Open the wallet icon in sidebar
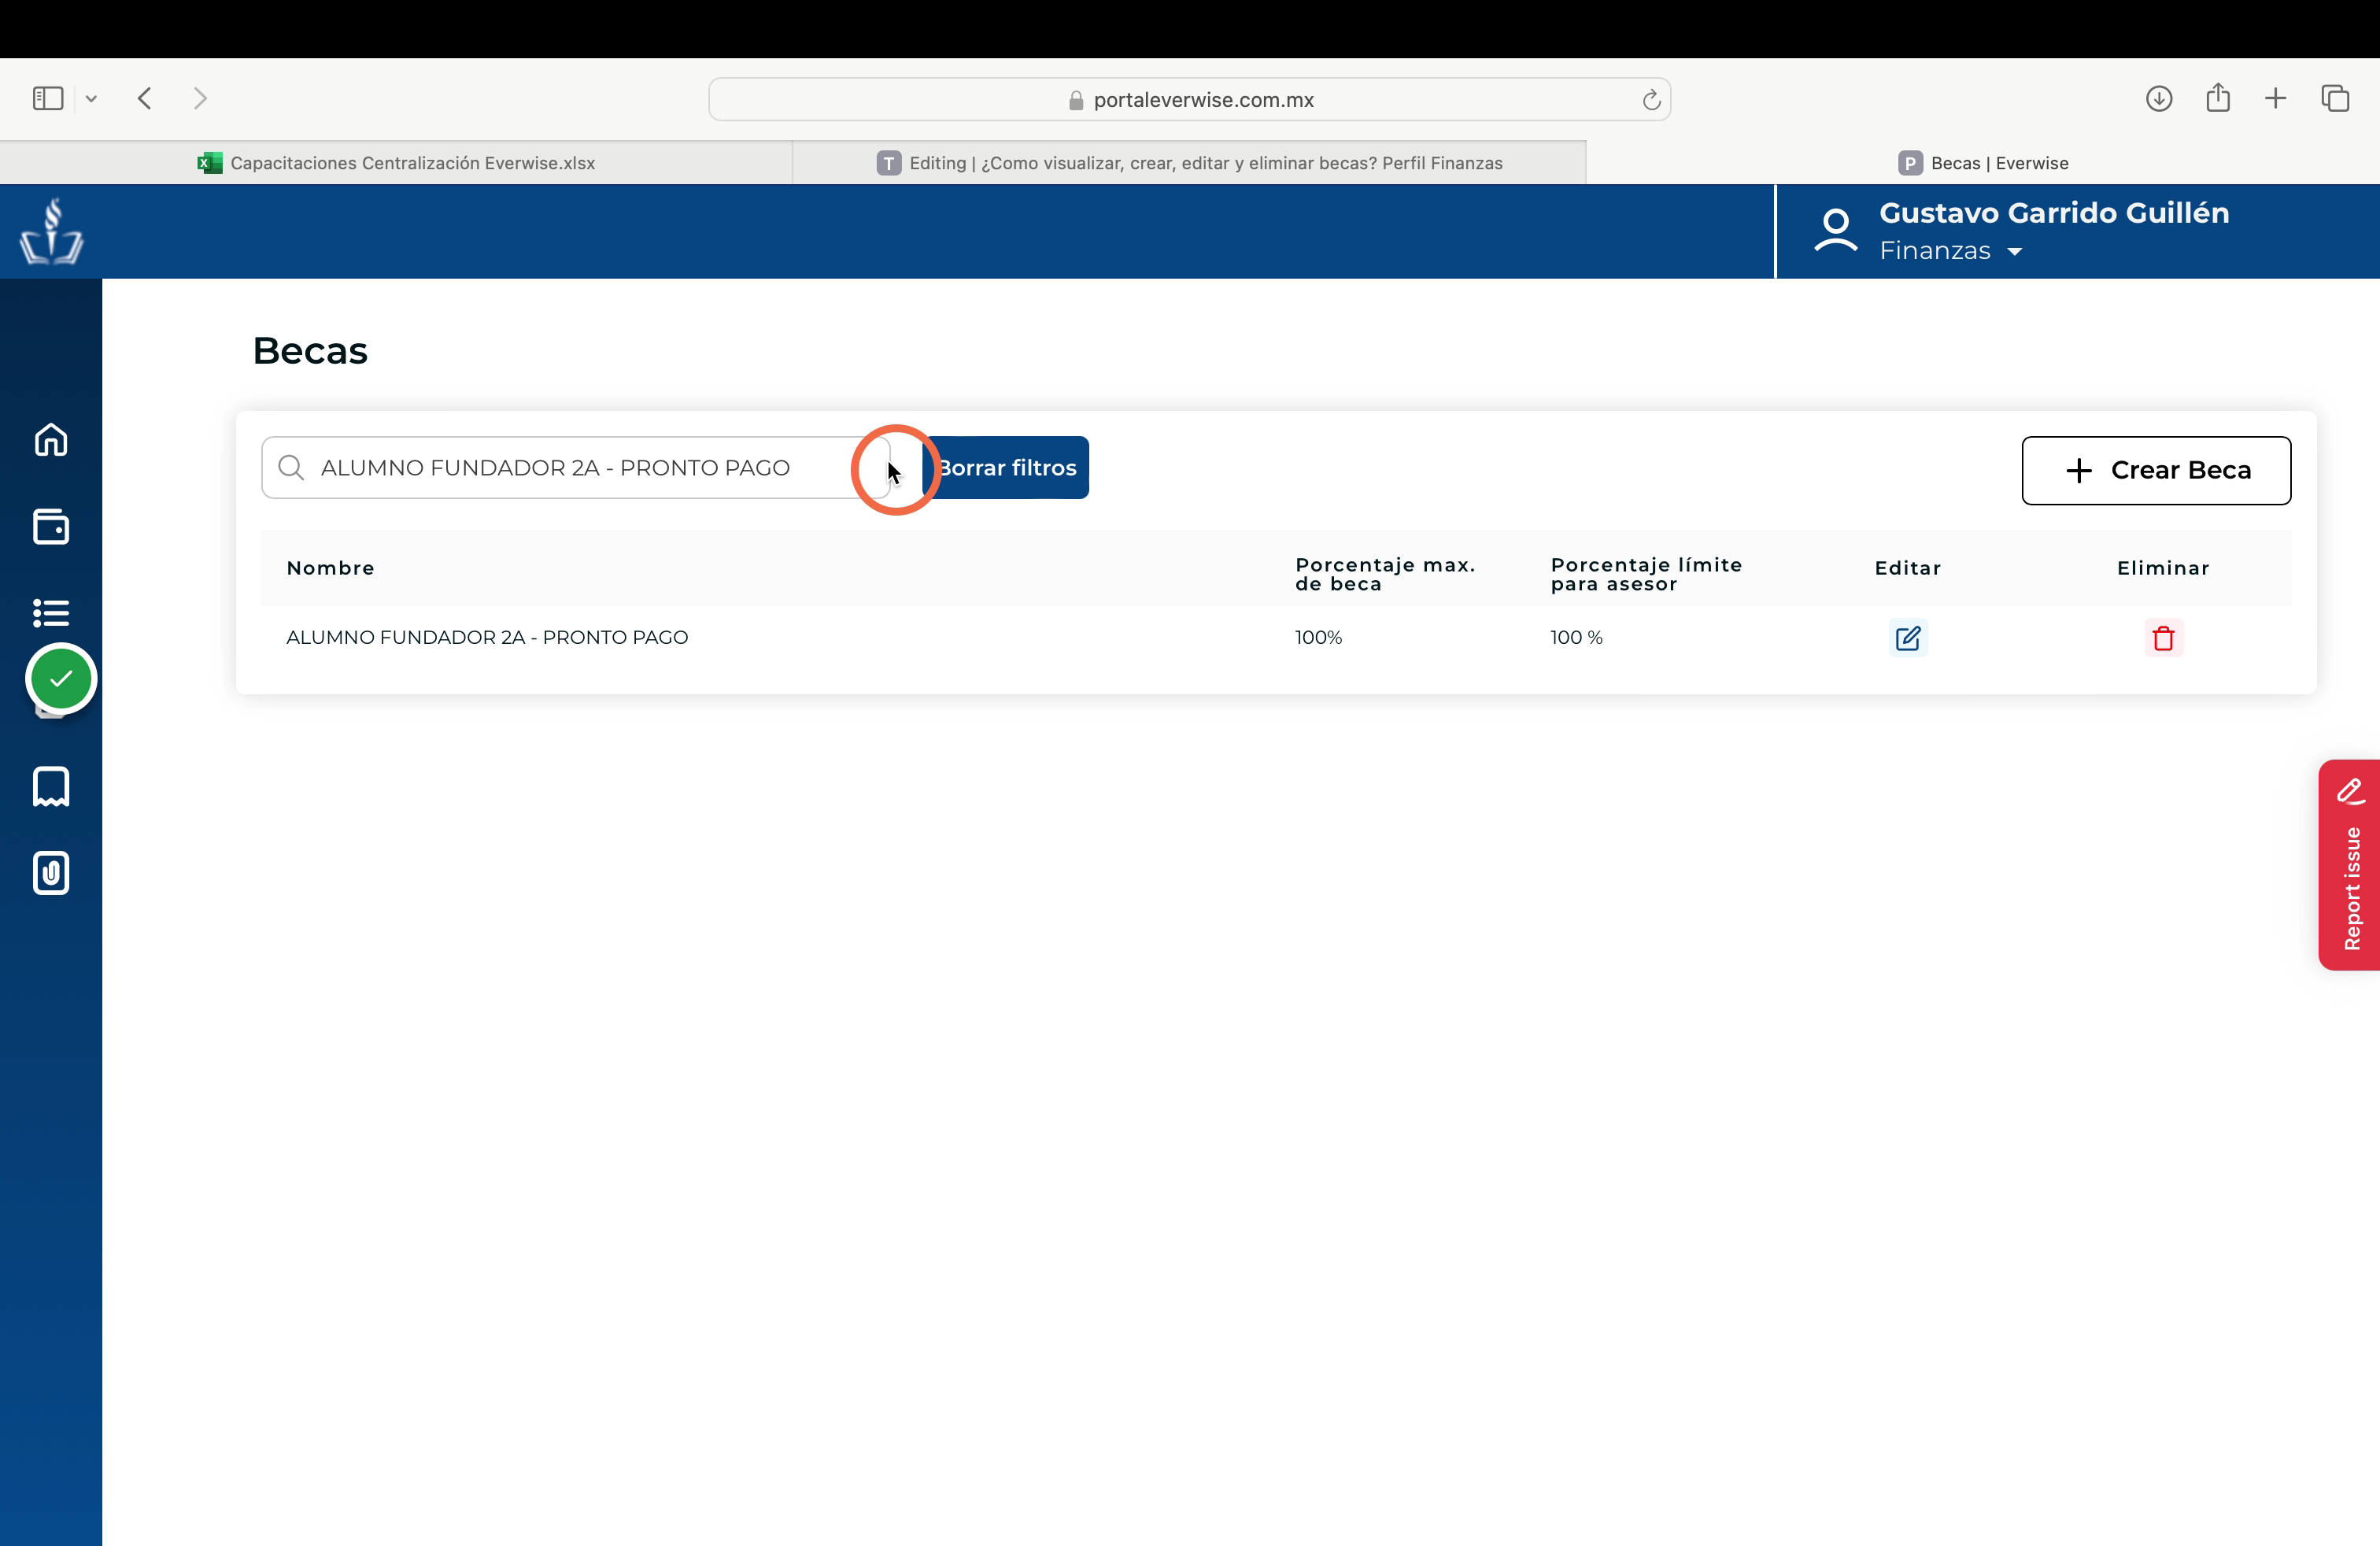 [51, 526]
